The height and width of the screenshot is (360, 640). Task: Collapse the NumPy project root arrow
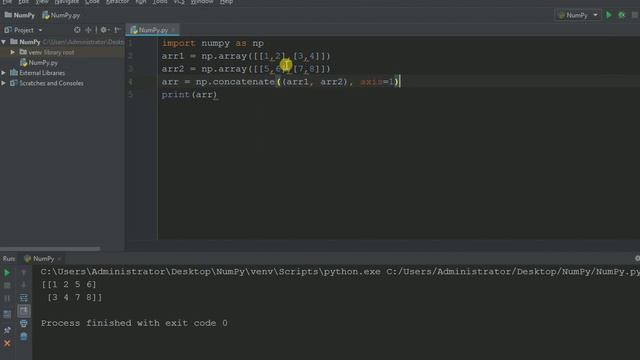(4, 42)
